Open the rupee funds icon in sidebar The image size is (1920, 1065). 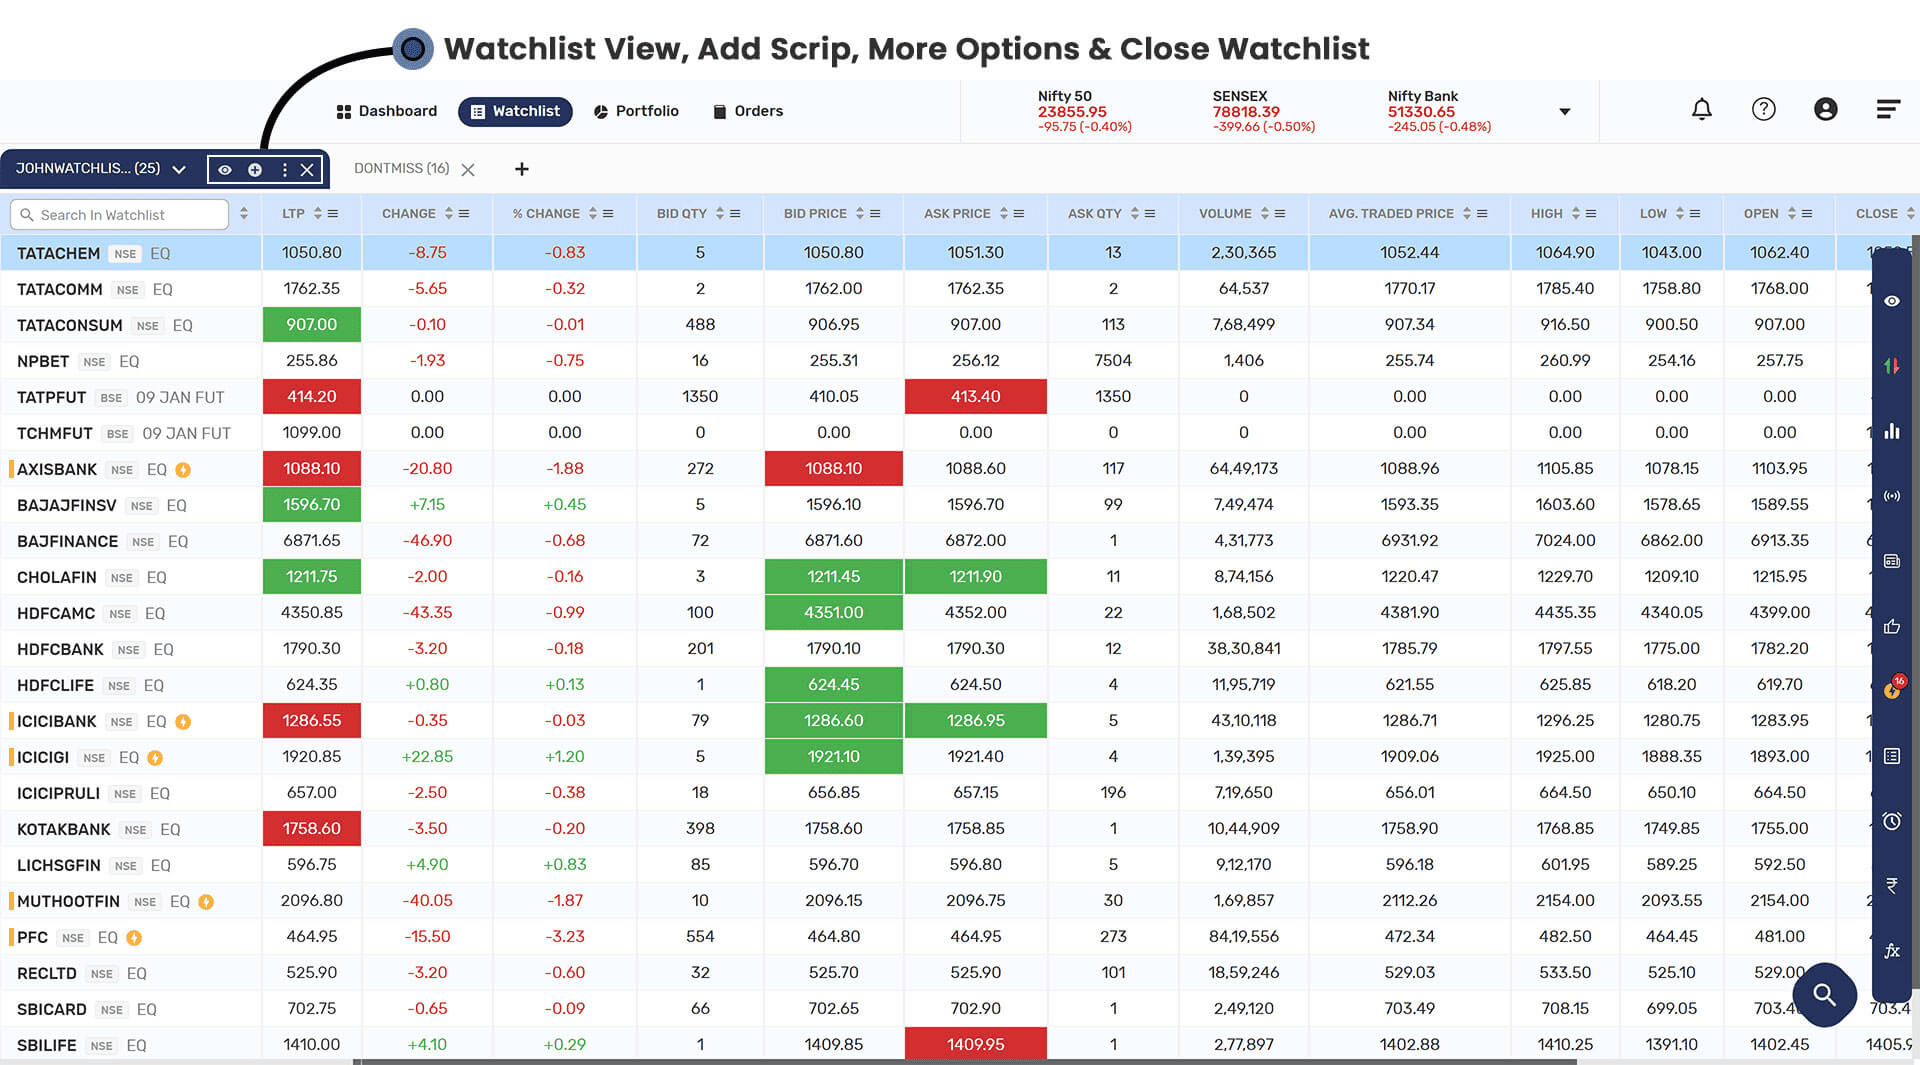click(1891, 885)
